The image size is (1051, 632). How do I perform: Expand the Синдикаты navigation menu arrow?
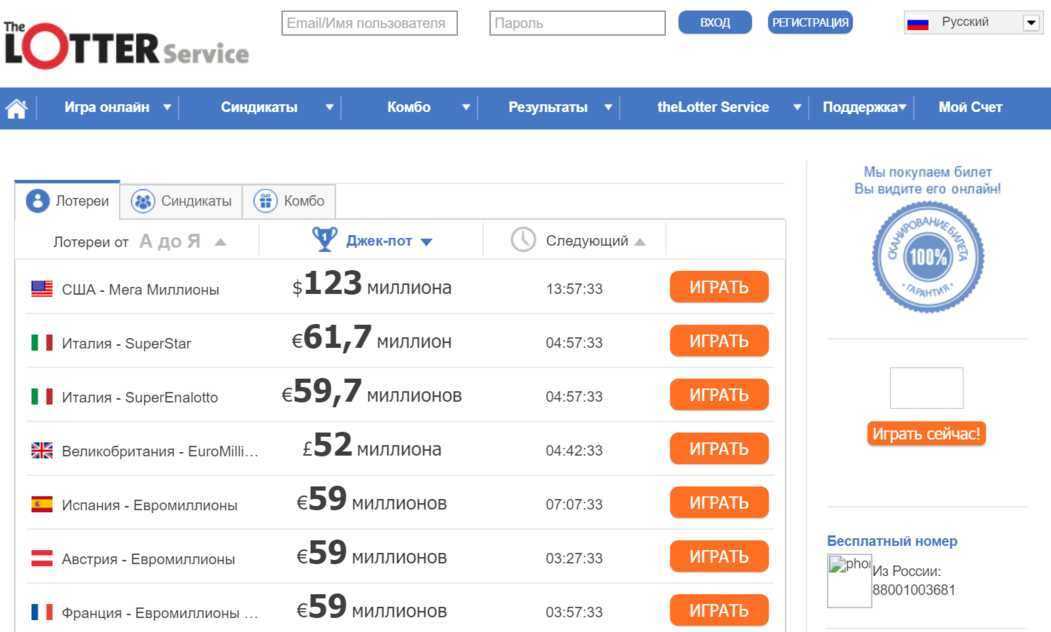(x=329, y=107)
